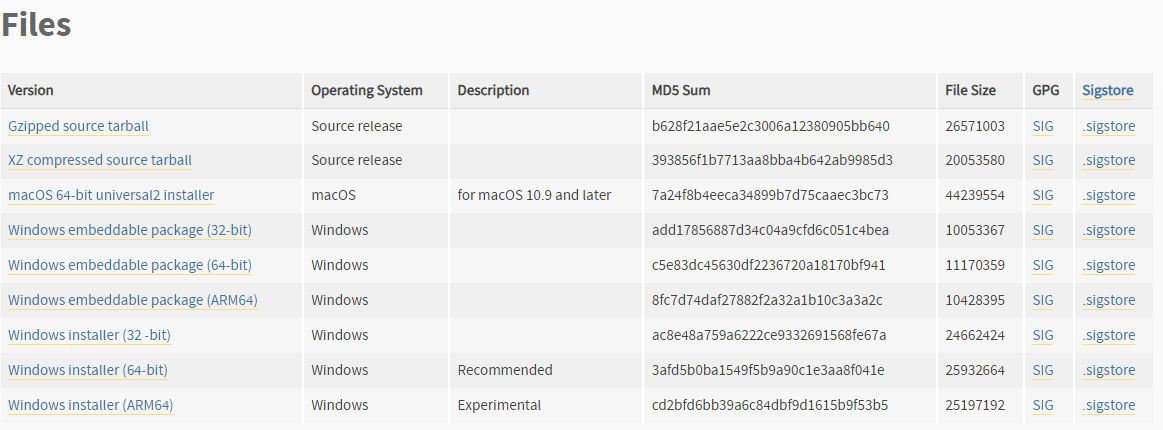This screenshot has height=430, width=1163.
Task: Select Windows embeddable package (ARM64) link
Action: point(132,300)
